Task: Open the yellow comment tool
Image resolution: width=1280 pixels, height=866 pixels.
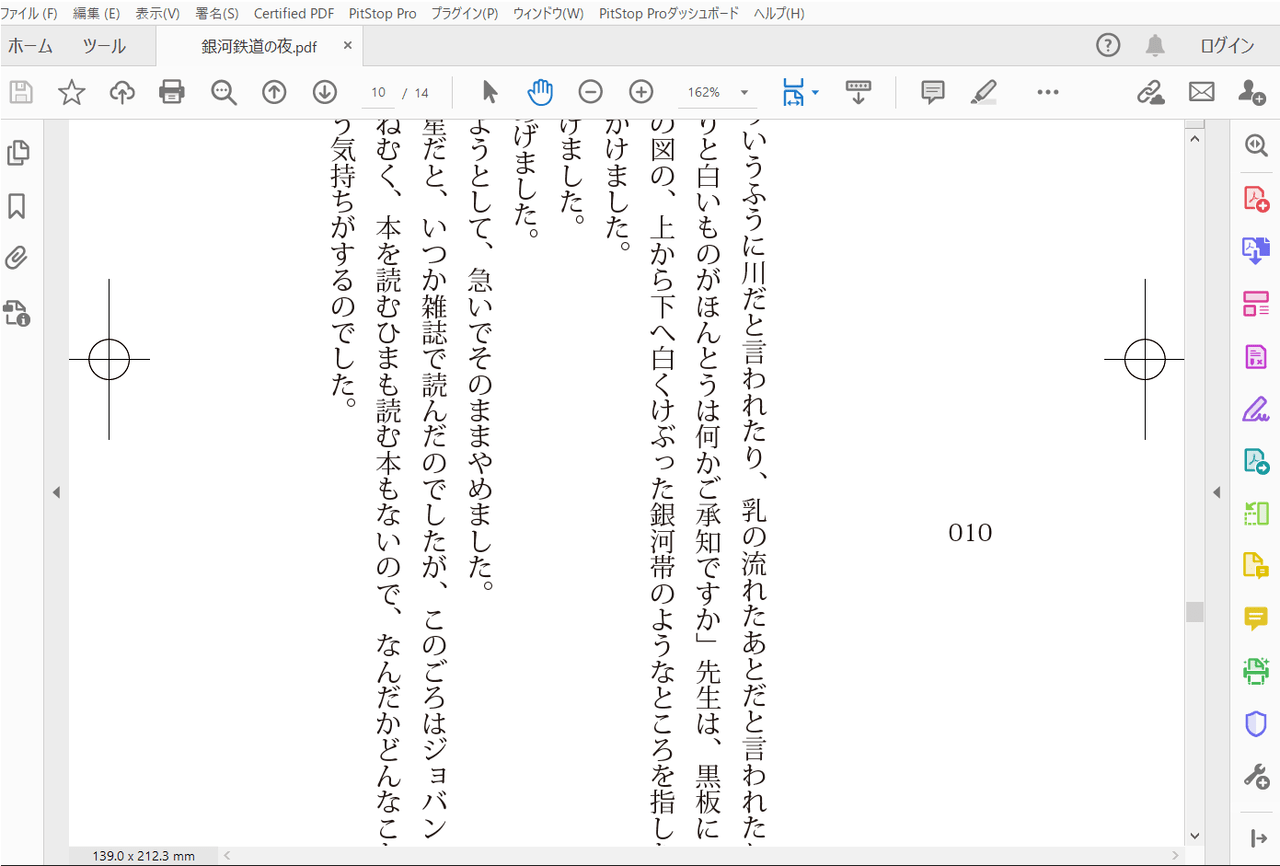Action: click(x=1255, y=618)
